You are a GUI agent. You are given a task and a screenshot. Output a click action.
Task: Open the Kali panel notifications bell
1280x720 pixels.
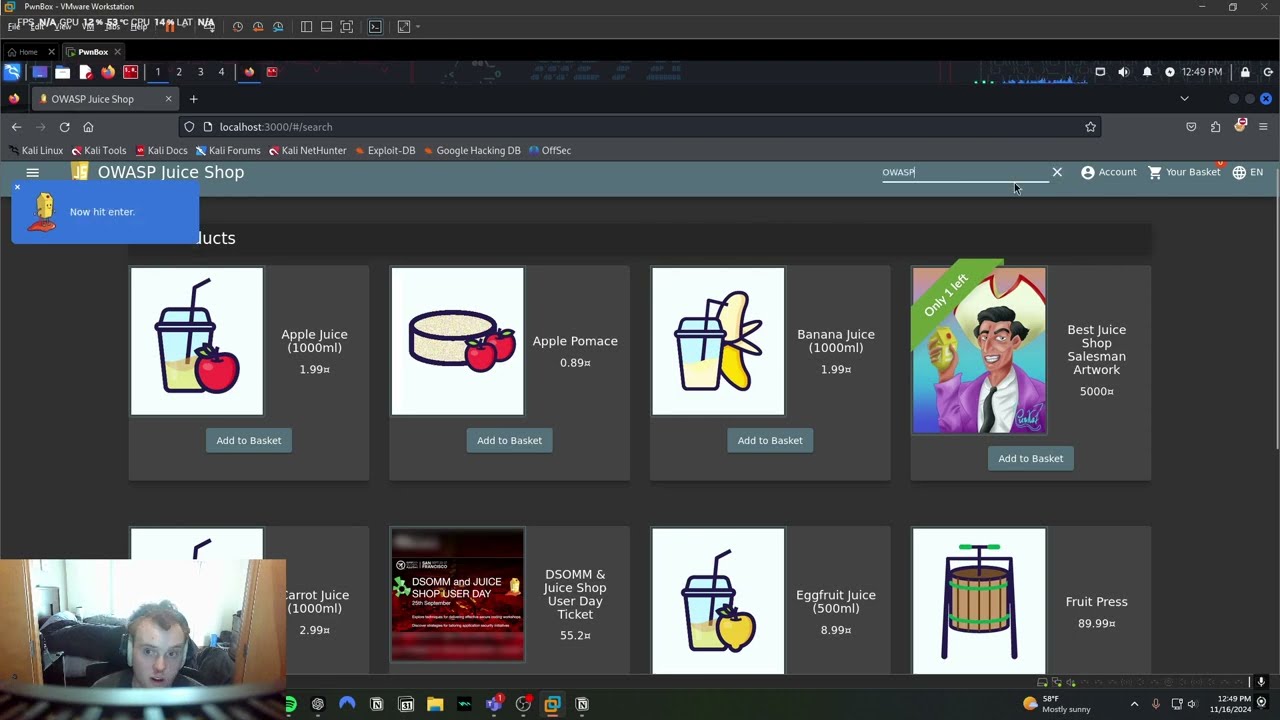tap(1146, 72)
